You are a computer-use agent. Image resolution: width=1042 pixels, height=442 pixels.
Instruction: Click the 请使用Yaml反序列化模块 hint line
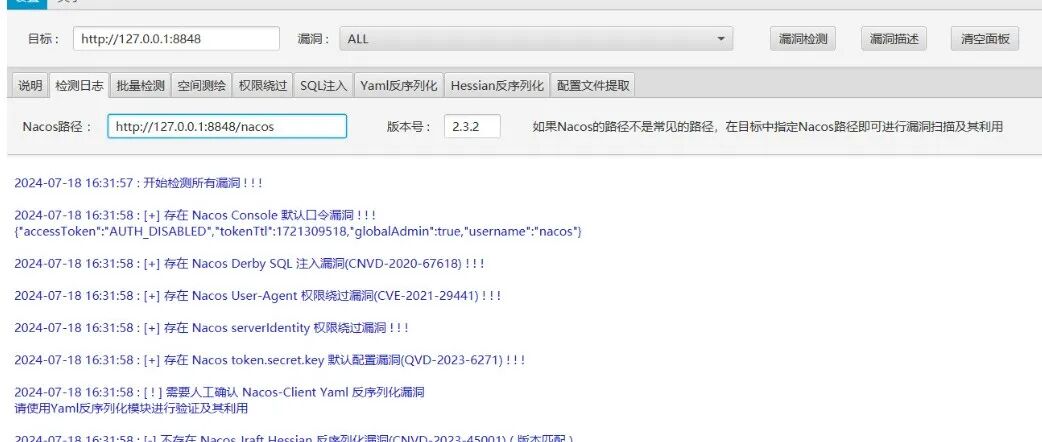tap(131, 408)
